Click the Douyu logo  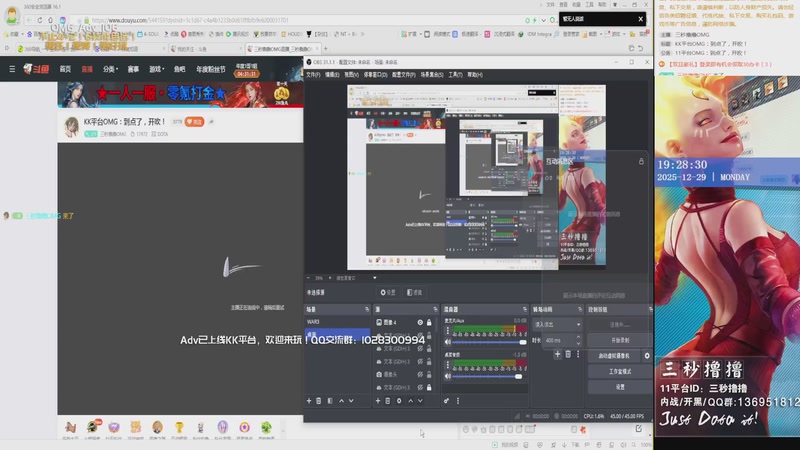click(36, 69)
